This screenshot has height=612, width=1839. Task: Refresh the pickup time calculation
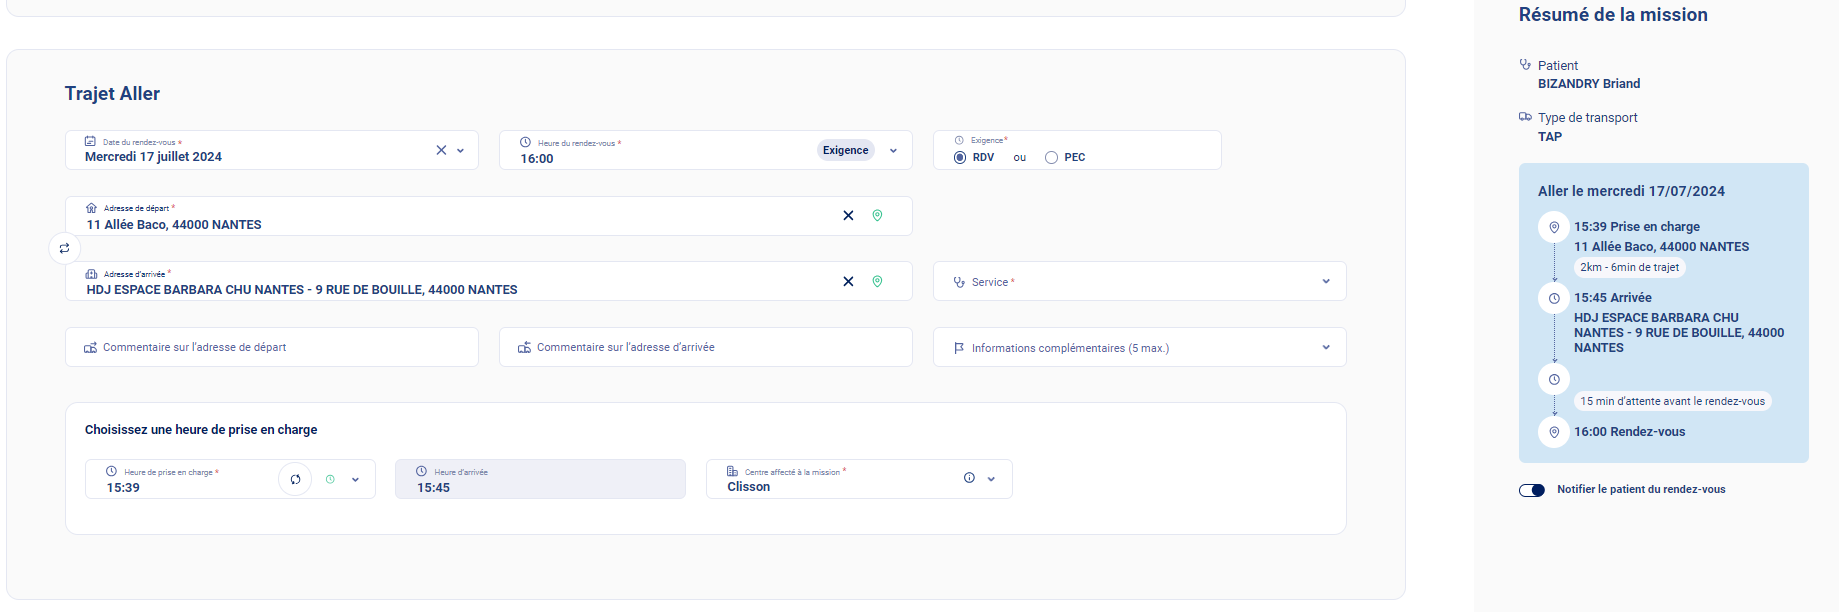coord(295,480)
